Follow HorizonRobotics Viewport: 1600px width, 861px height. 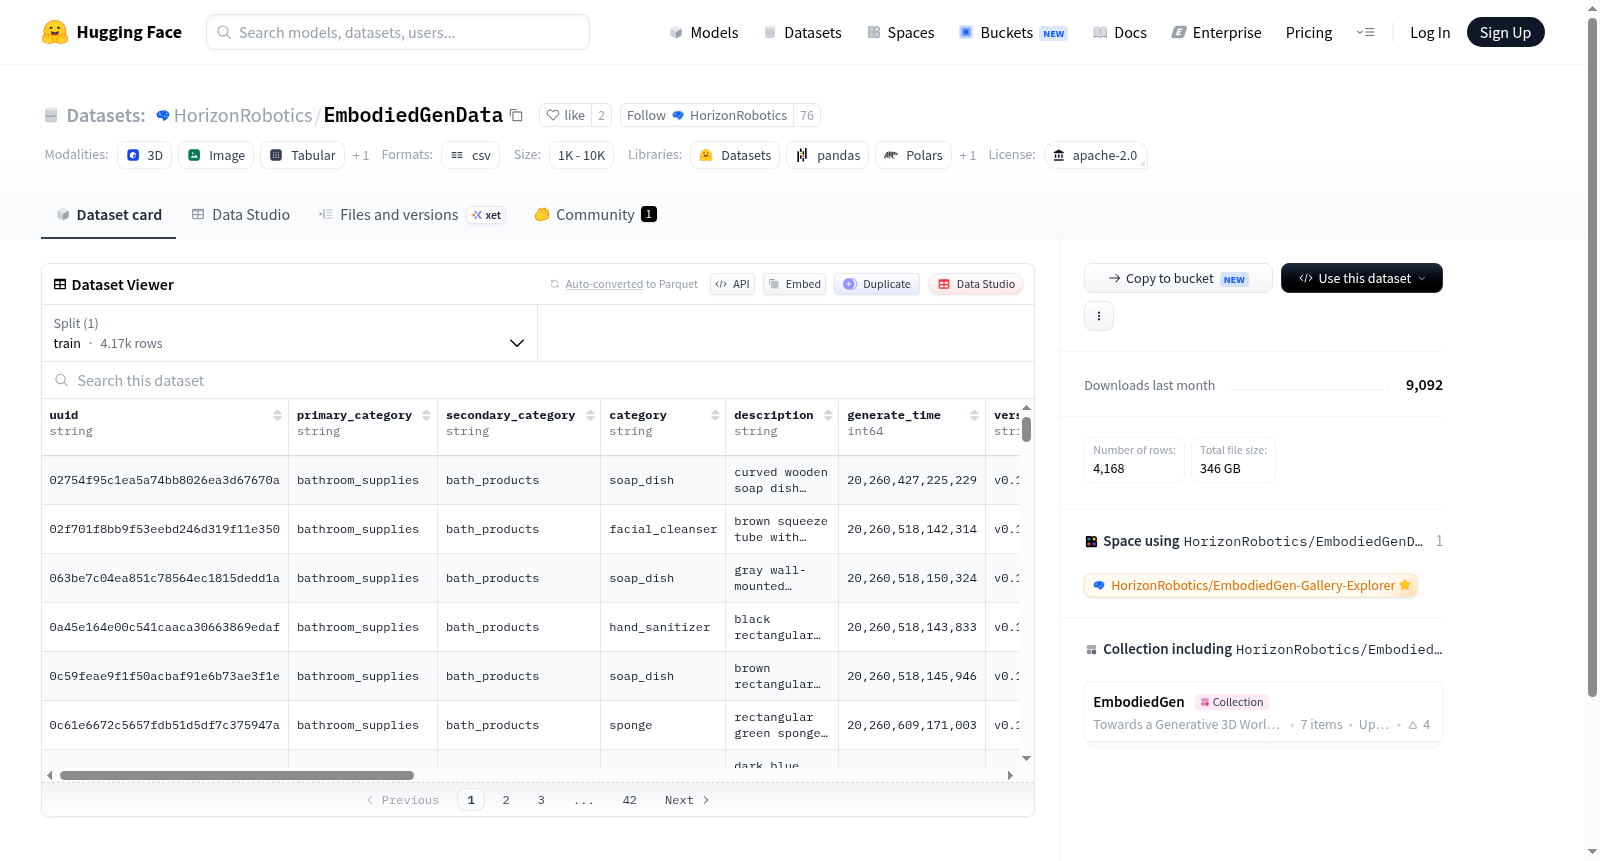(706, 115)
